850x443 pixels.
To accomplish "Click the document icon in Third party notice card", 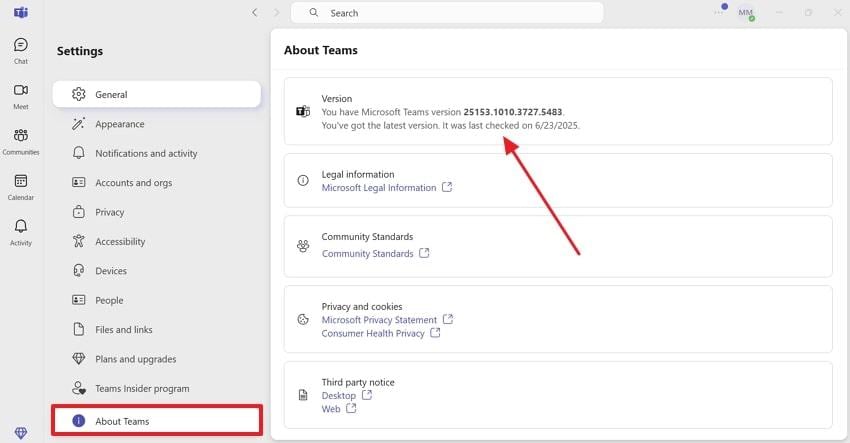I will point(303,395).
